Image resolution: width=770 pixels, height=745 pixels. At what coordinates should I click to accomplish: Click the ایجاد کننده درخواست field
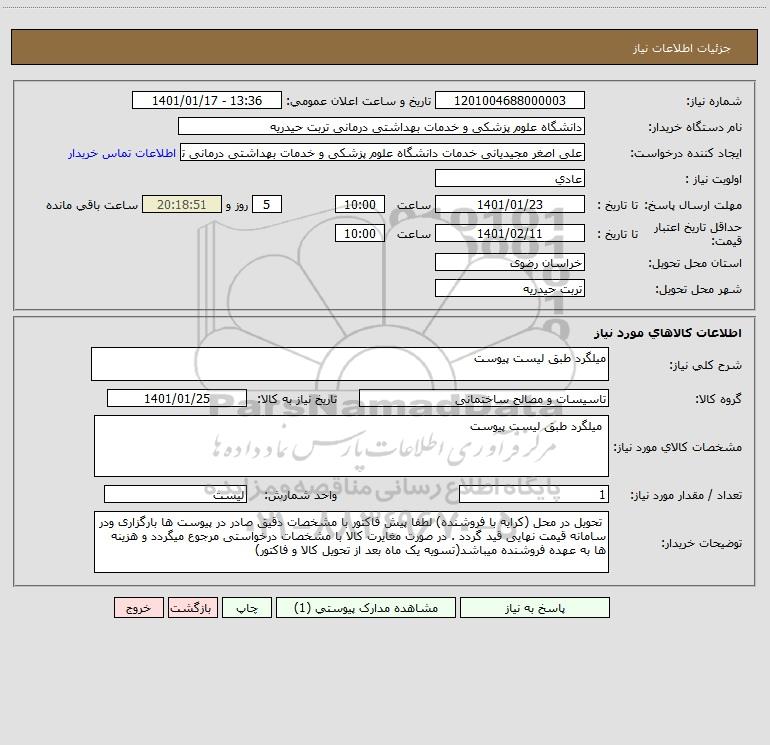382,152
